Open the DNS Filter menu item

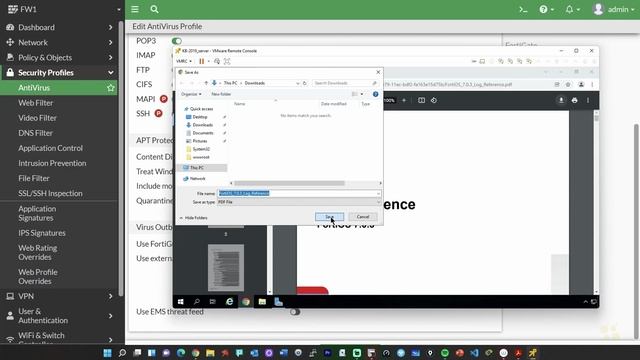(35, 133)
